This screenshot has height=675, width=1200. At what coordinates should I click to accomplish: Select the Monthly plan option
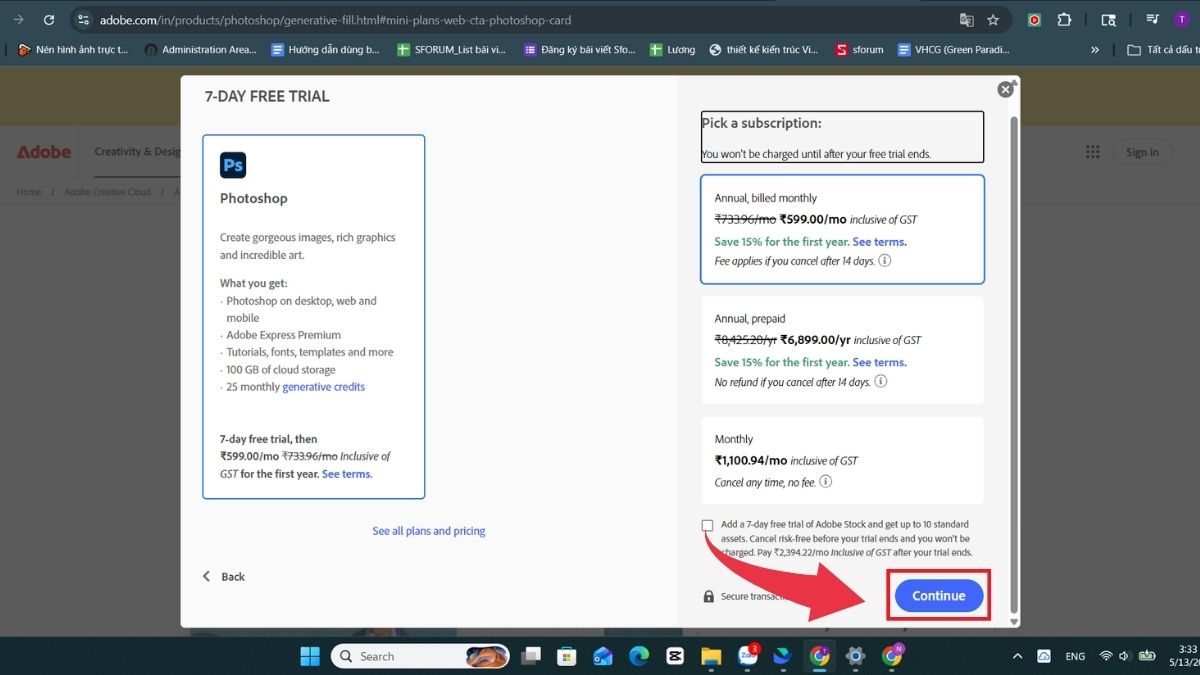click(843, 460)
